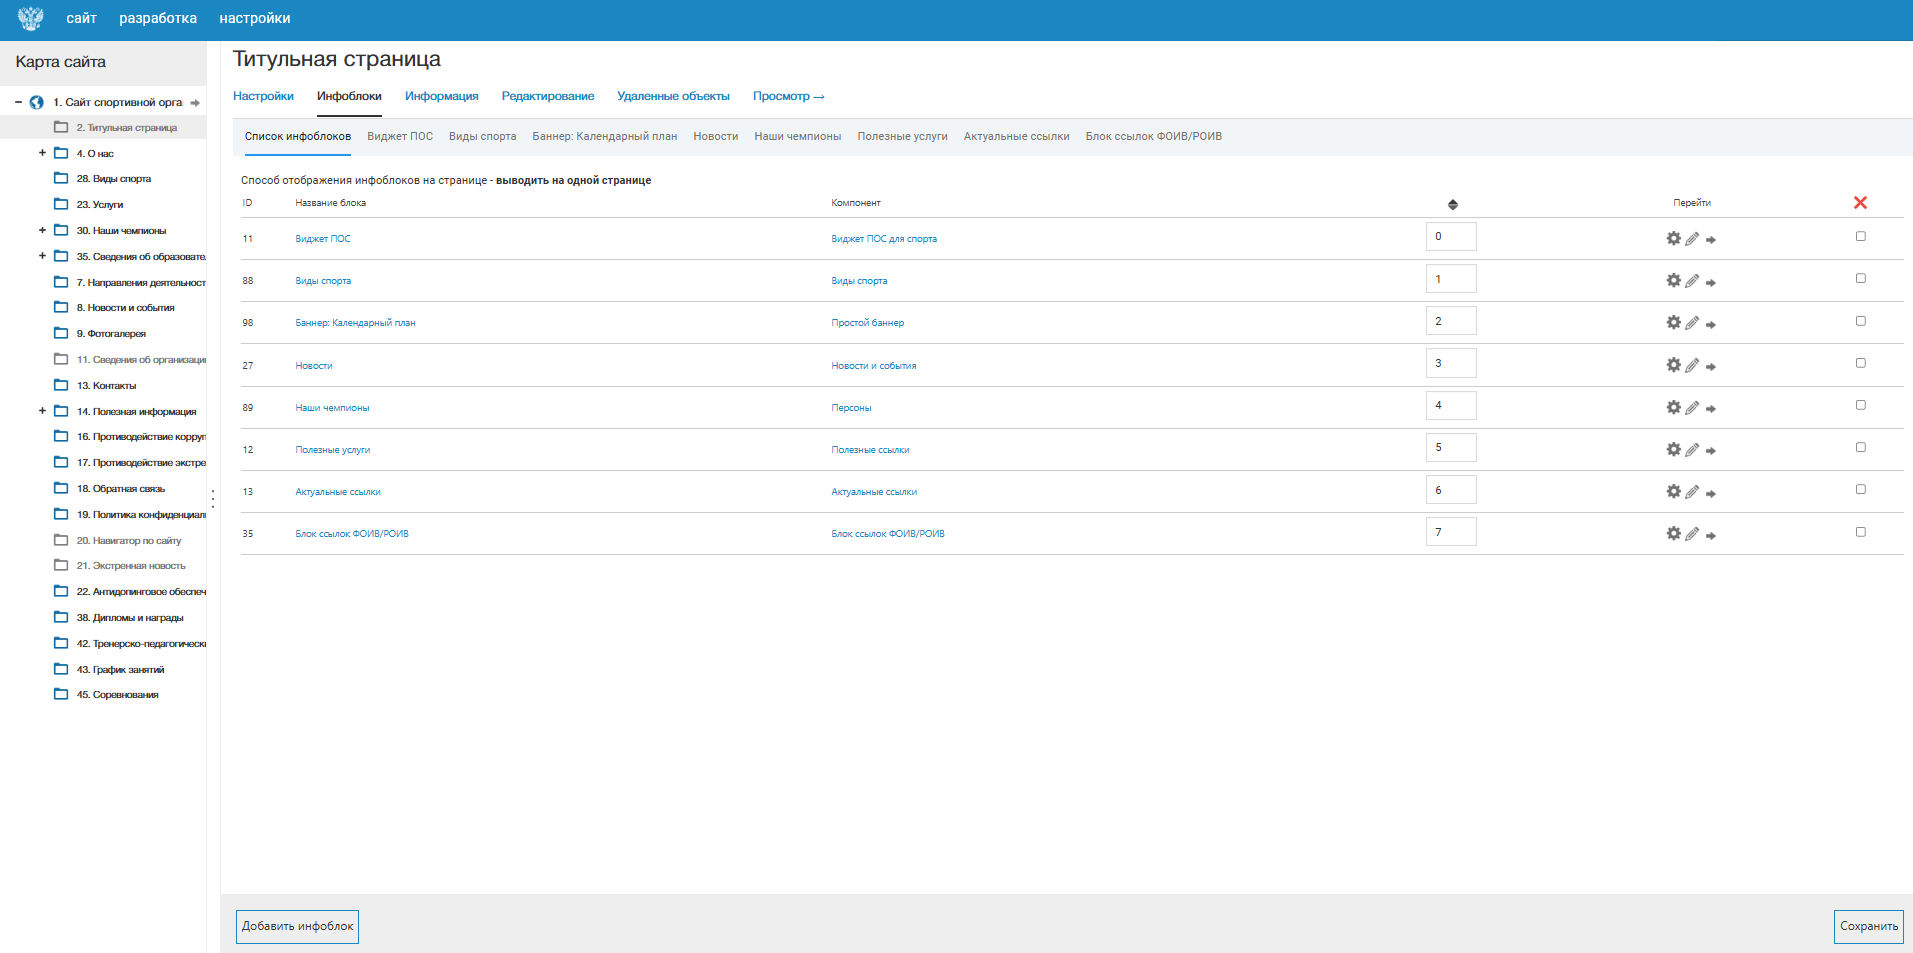The width and height of the screenshot is (1913, 953).
Task: Select the checkbox for Блок ссылок ФОИВ/РОИВ row
Action: click(1860, 532)
